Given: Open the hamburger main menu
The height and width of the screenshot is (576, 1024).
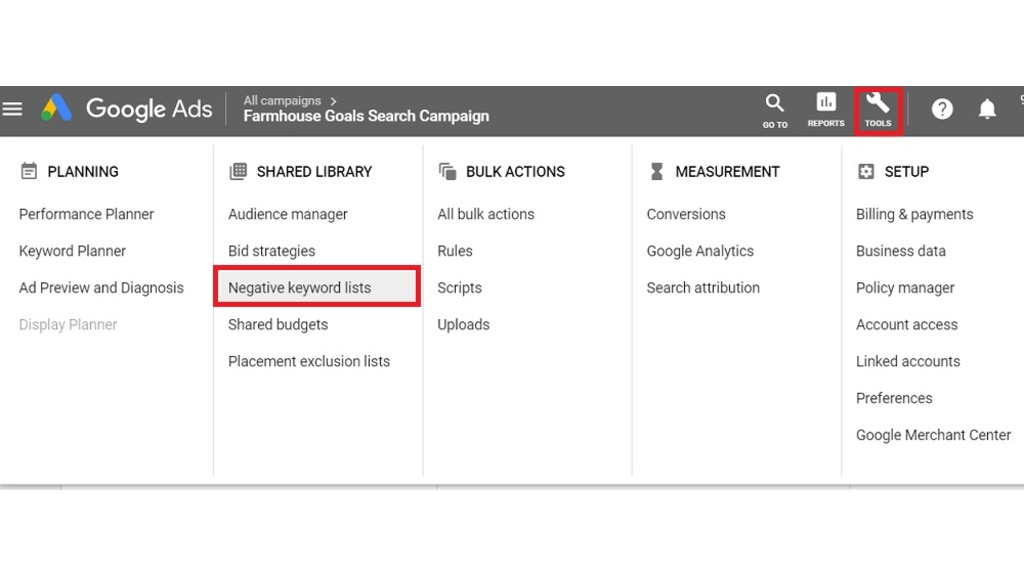Looking at the screenshot, I should (12, 108).
